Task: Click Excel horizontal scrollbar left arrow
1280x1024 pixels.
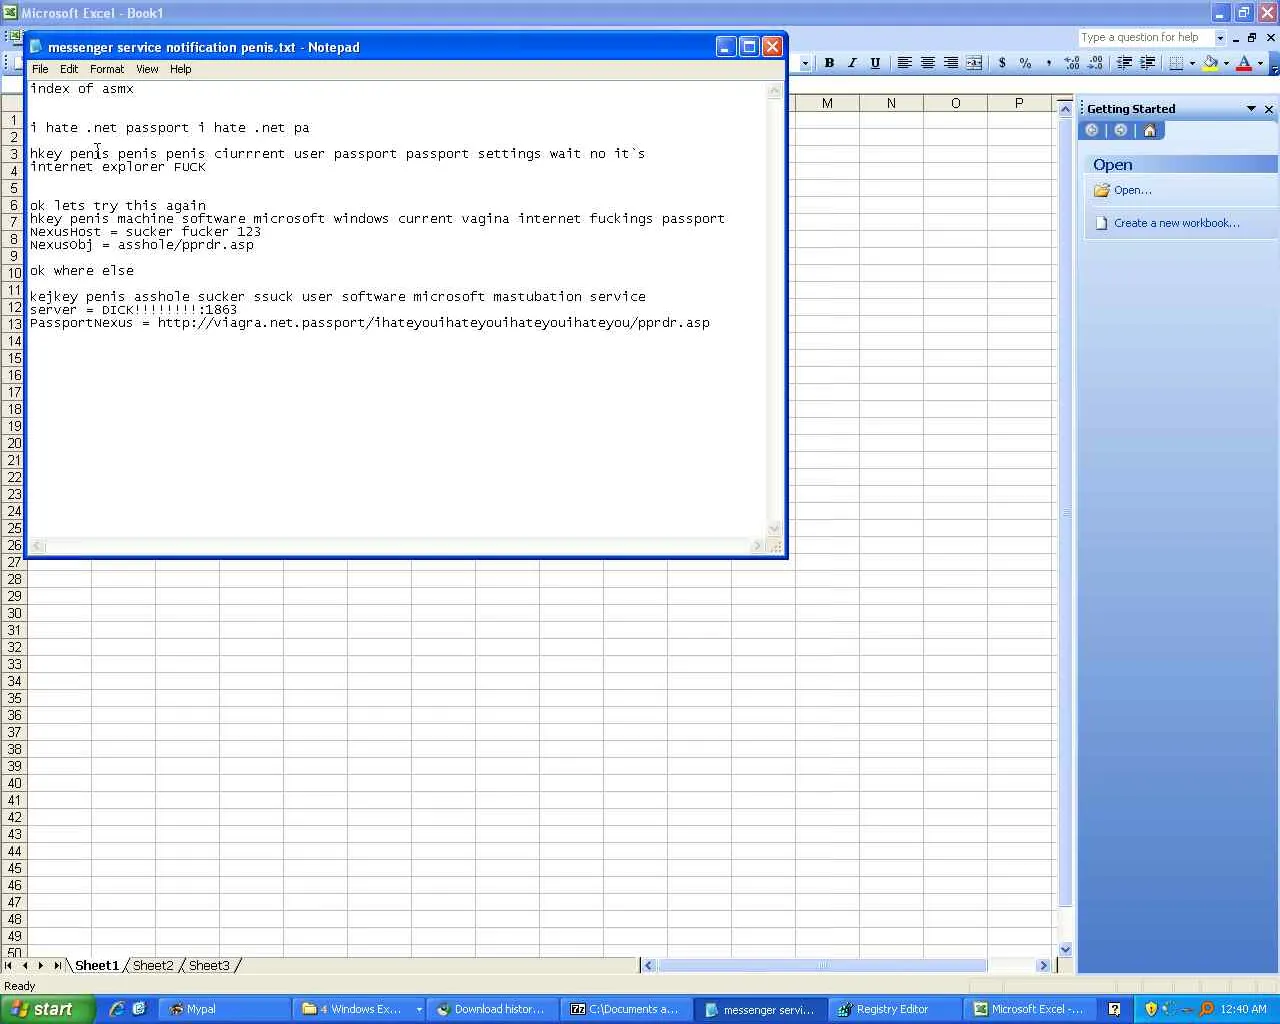Action: pyautogui.click(x=648, y=965)
